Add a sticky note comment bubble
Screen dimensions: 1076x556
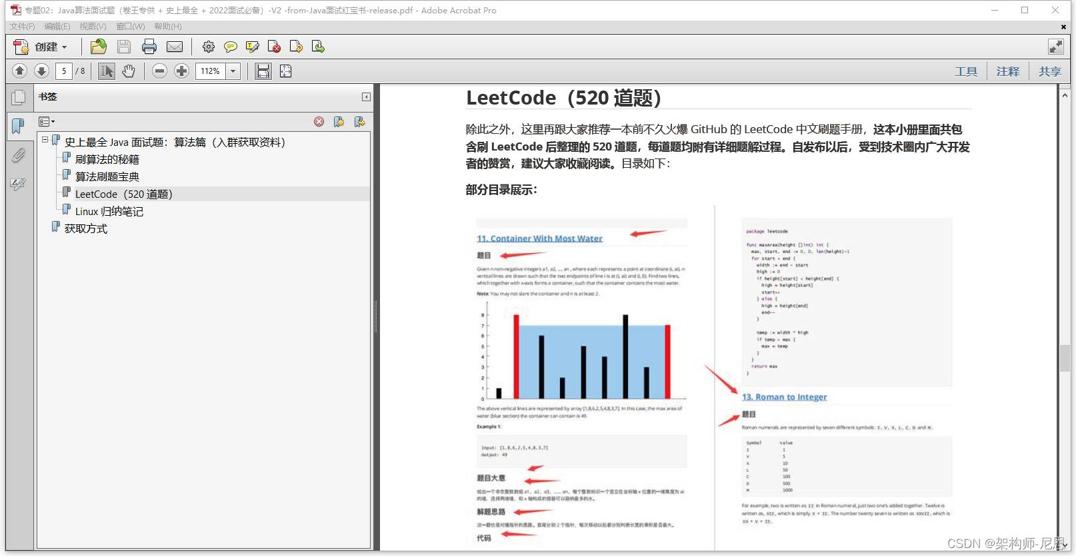click(x=231, y=47)
